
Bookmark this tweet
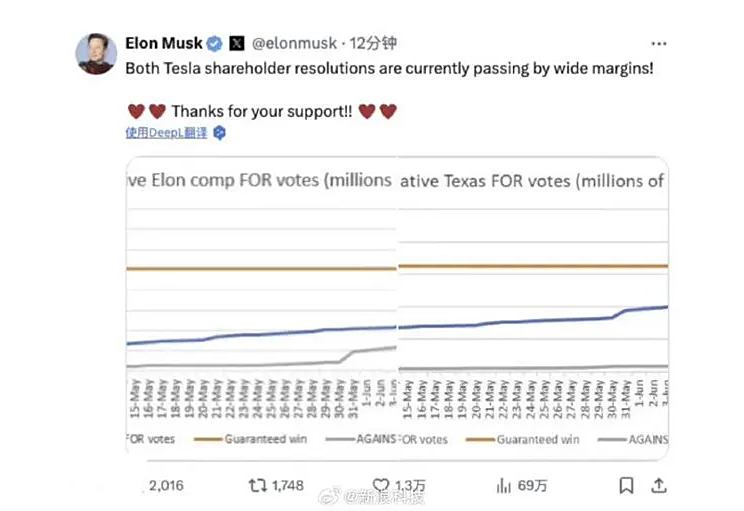click(x=626, y=485)
